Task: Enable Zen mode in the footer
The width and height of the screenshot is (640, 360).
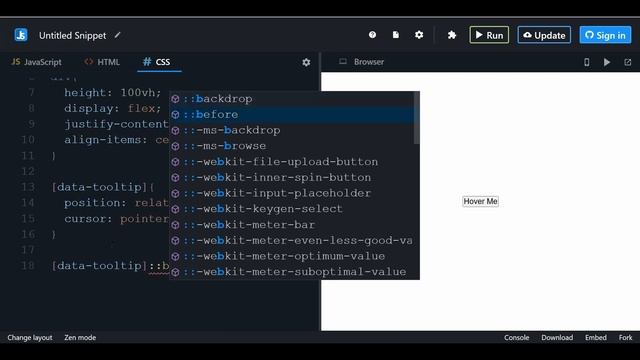Action: (x=80, y=338)
